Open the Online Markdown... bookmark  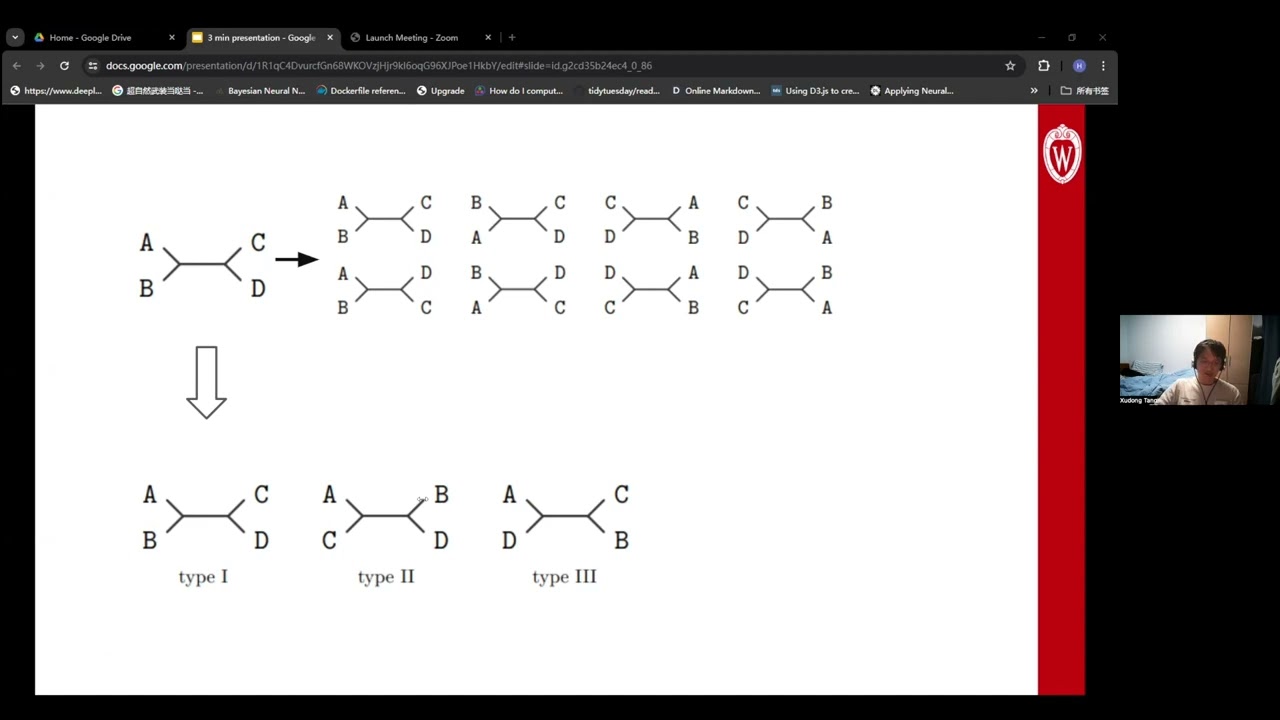click(x=716, y=90)
